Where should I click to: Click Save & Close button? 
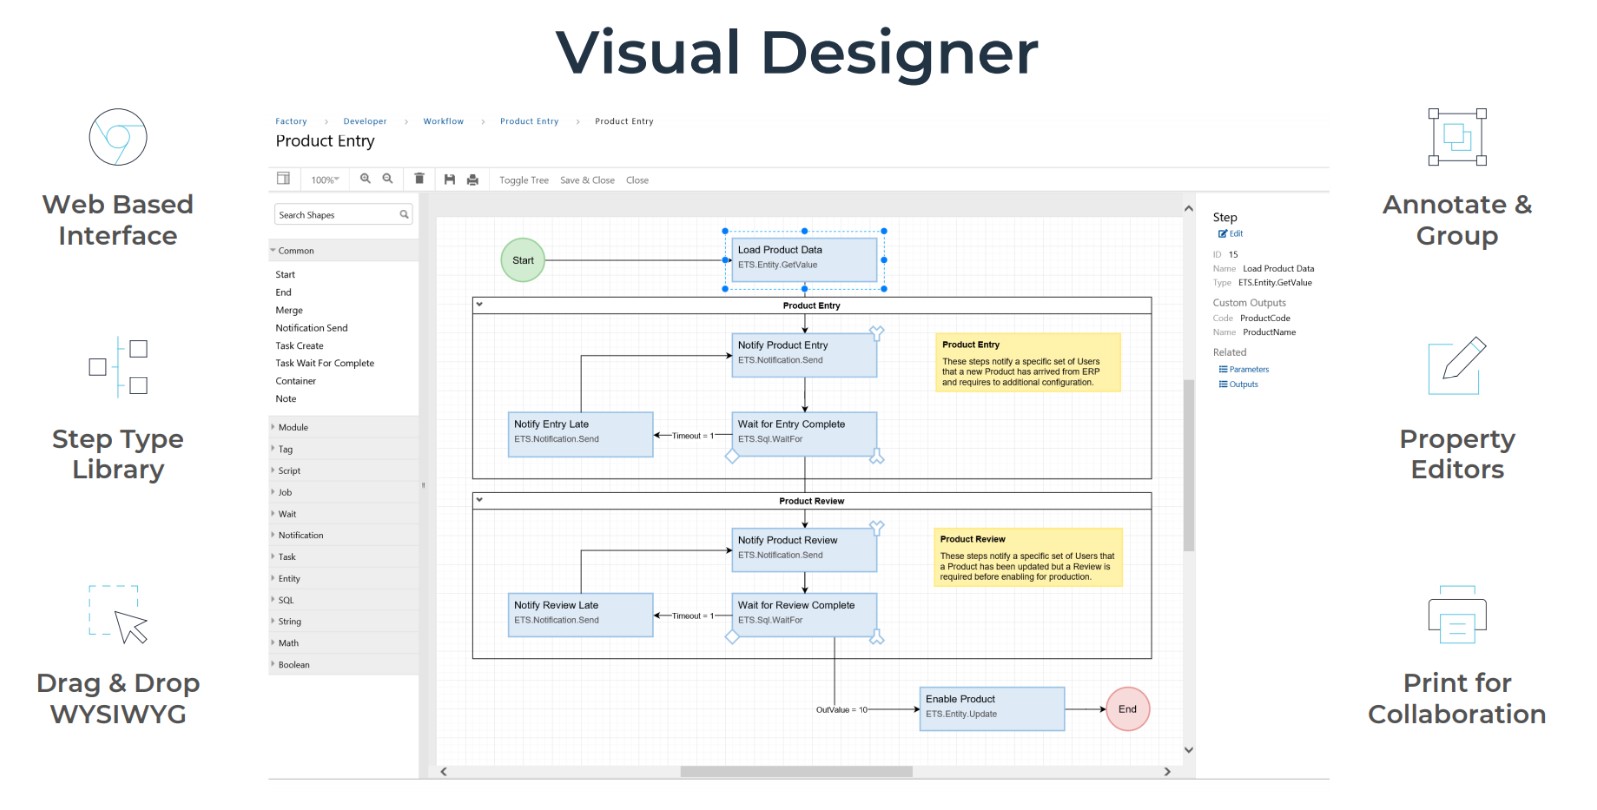(587, 181)
